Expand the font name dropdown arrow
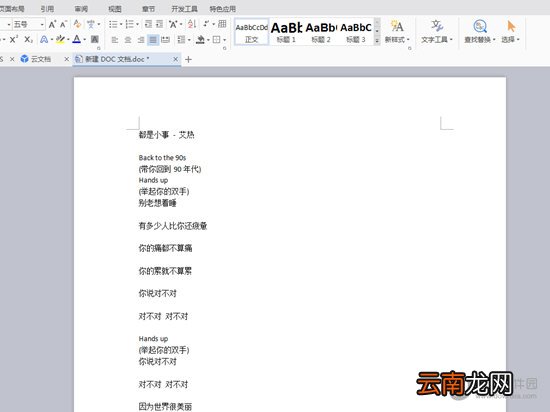550x412 pixels. point(8,24)
